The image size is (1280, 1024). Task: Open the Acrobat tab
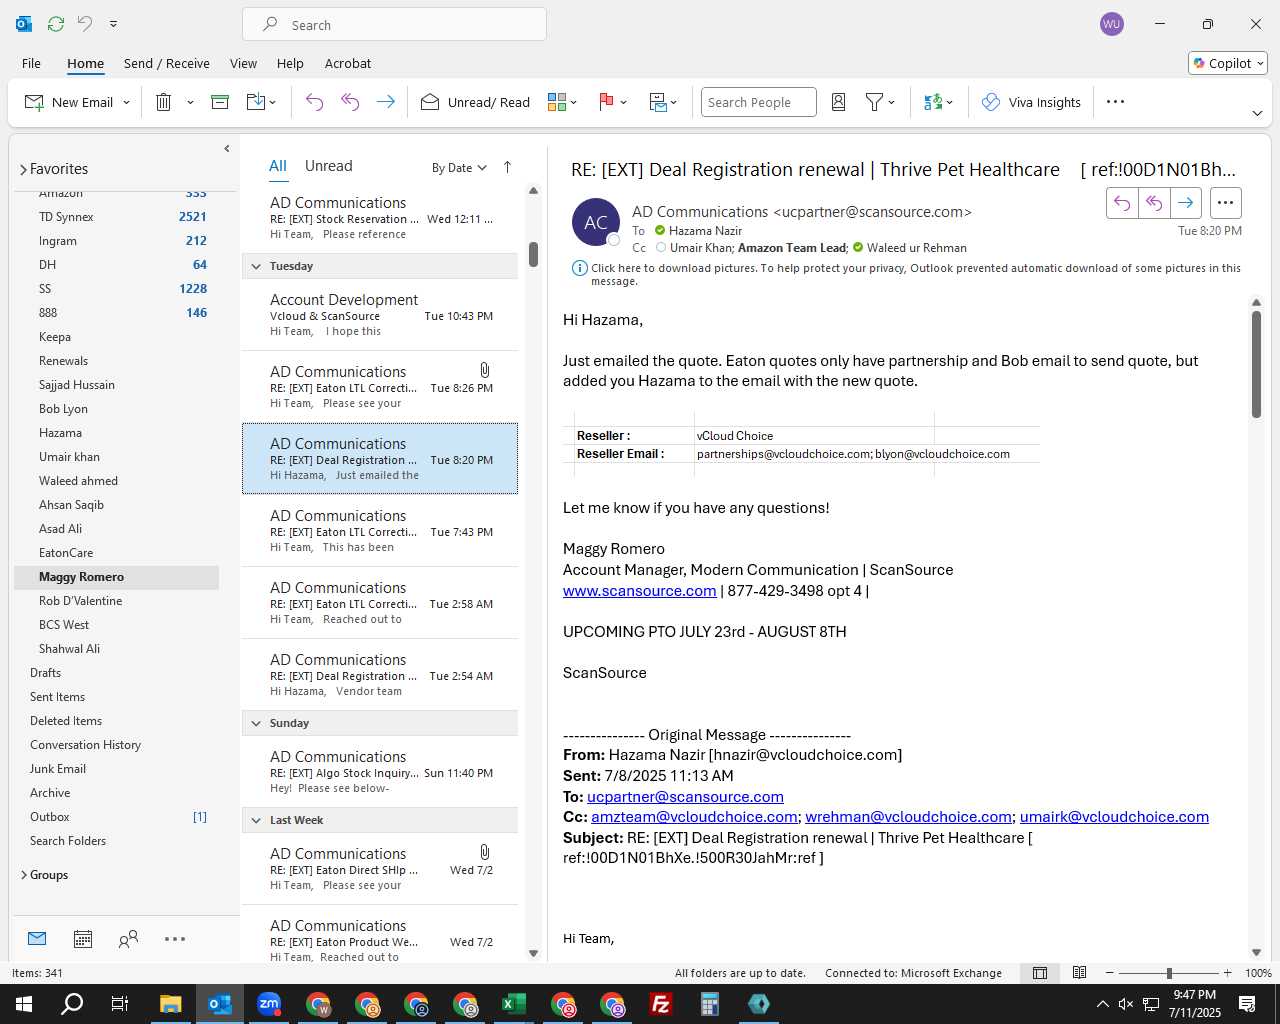point(348,63)
